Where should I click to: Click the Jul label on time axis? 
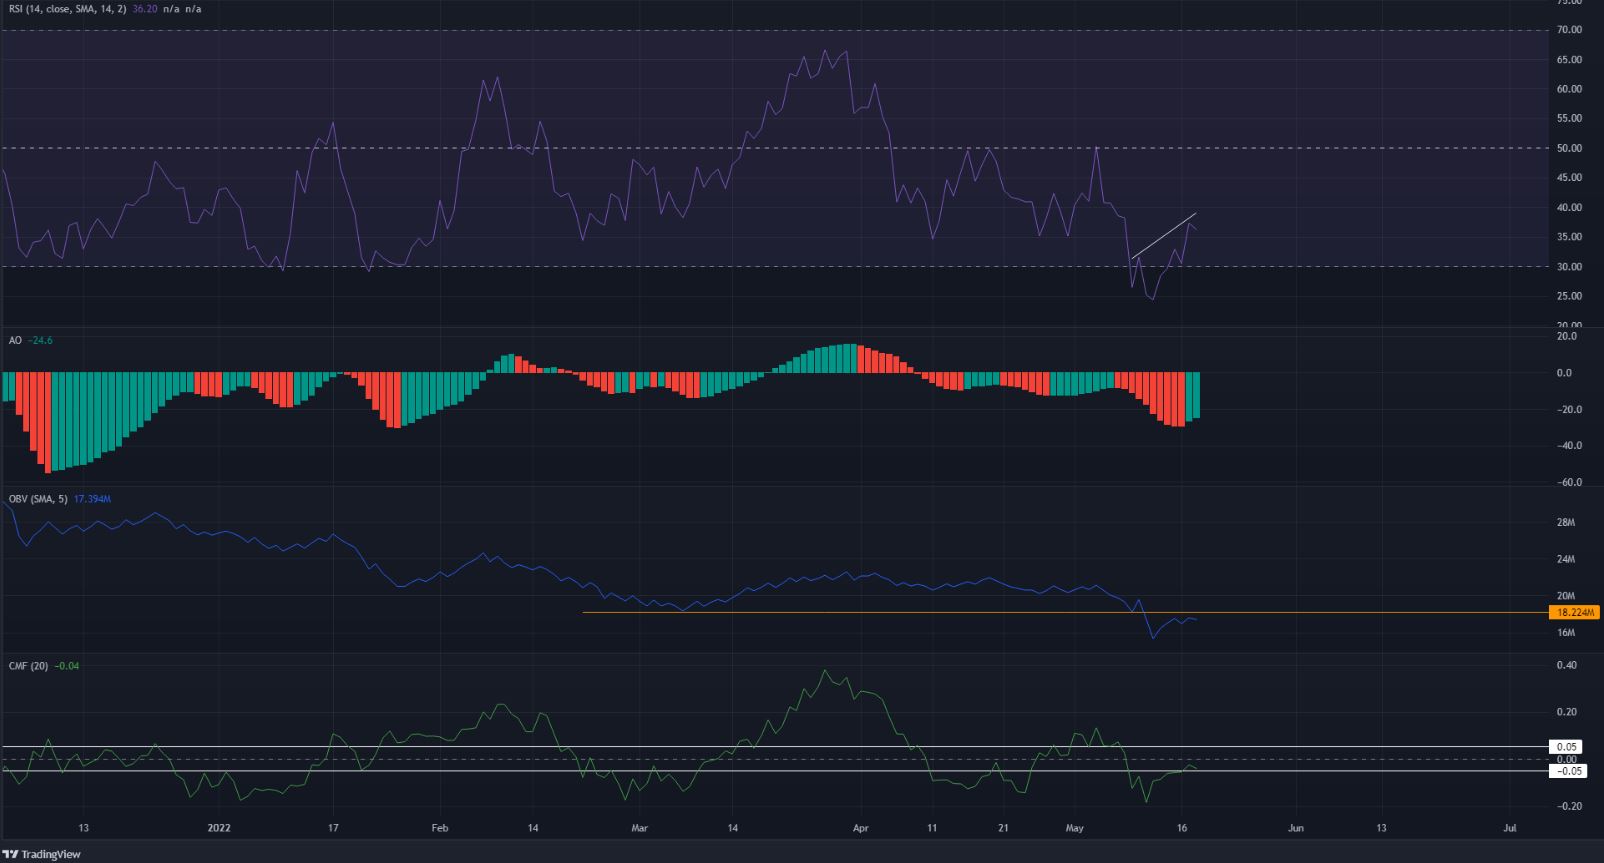(1510, 828)
